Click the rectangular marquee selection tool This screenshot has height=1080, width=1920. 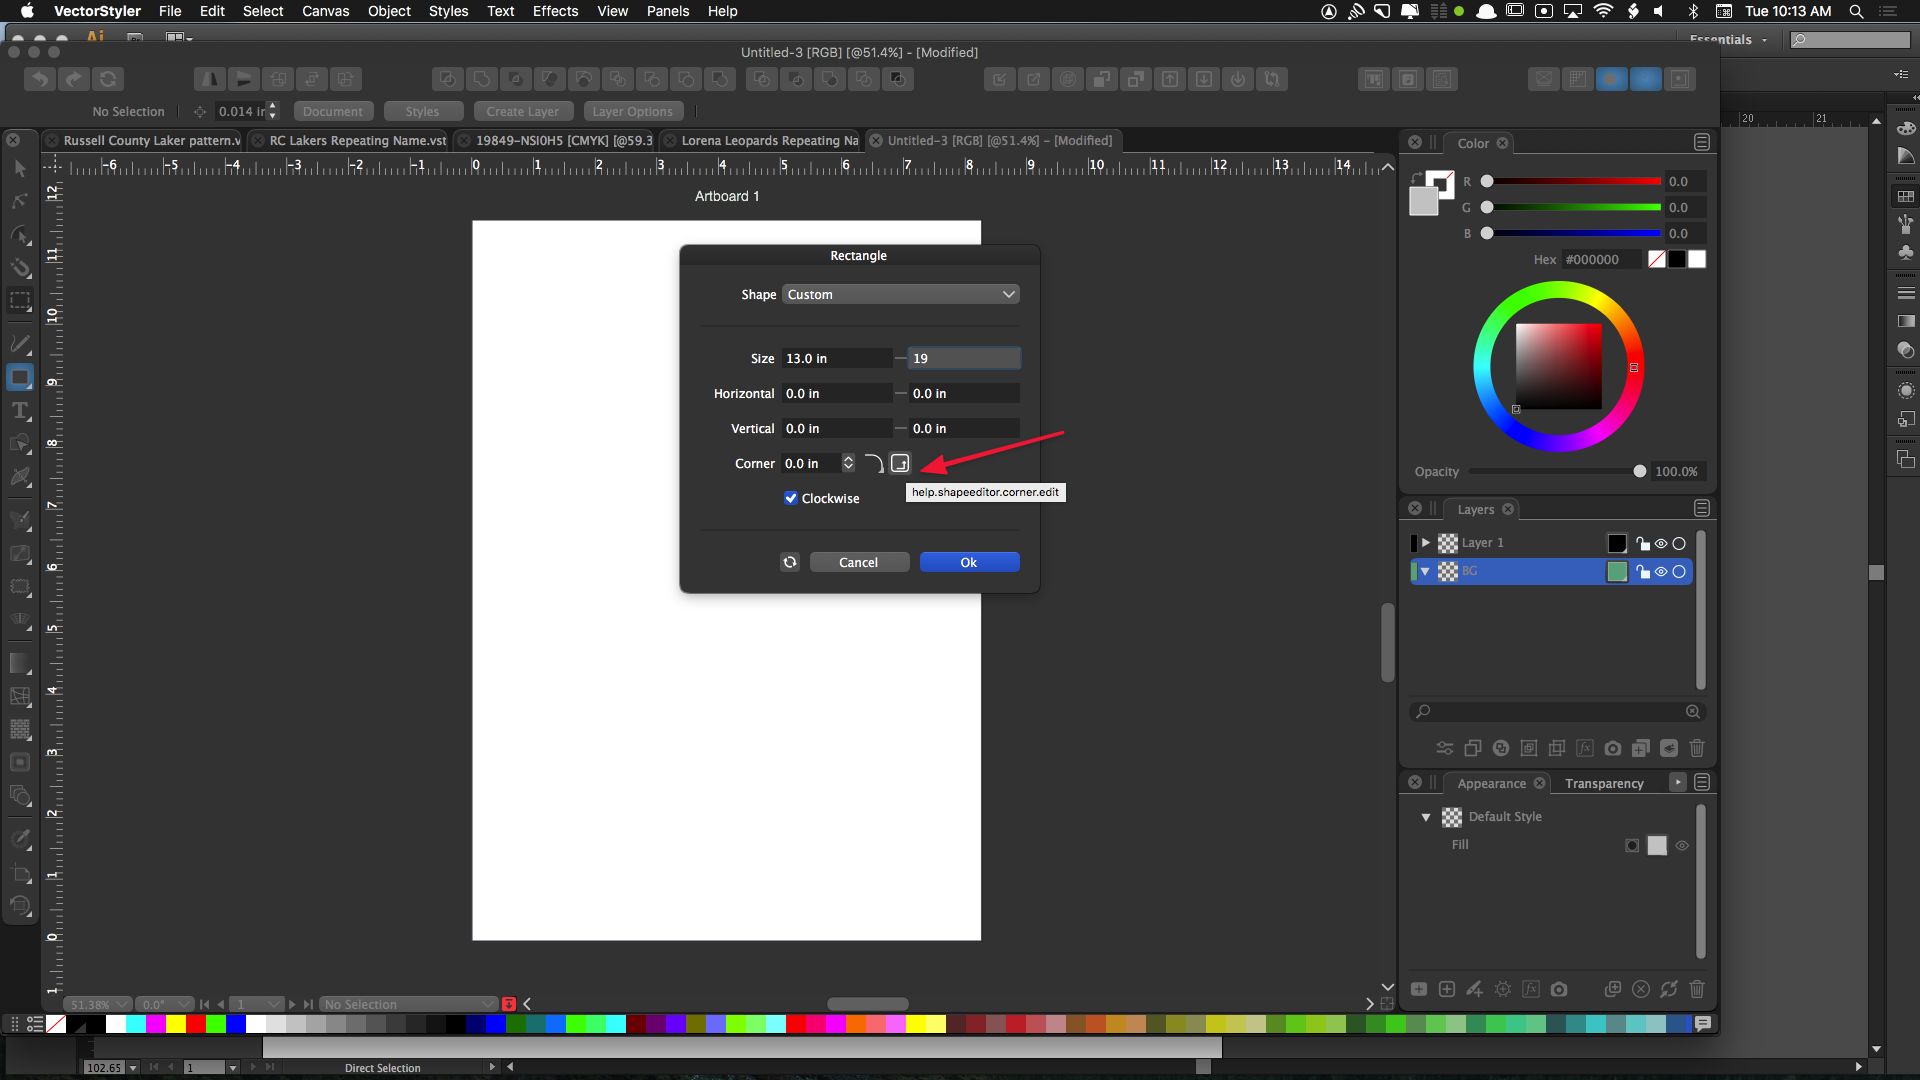pyautogui.click(x=20, y=300)
